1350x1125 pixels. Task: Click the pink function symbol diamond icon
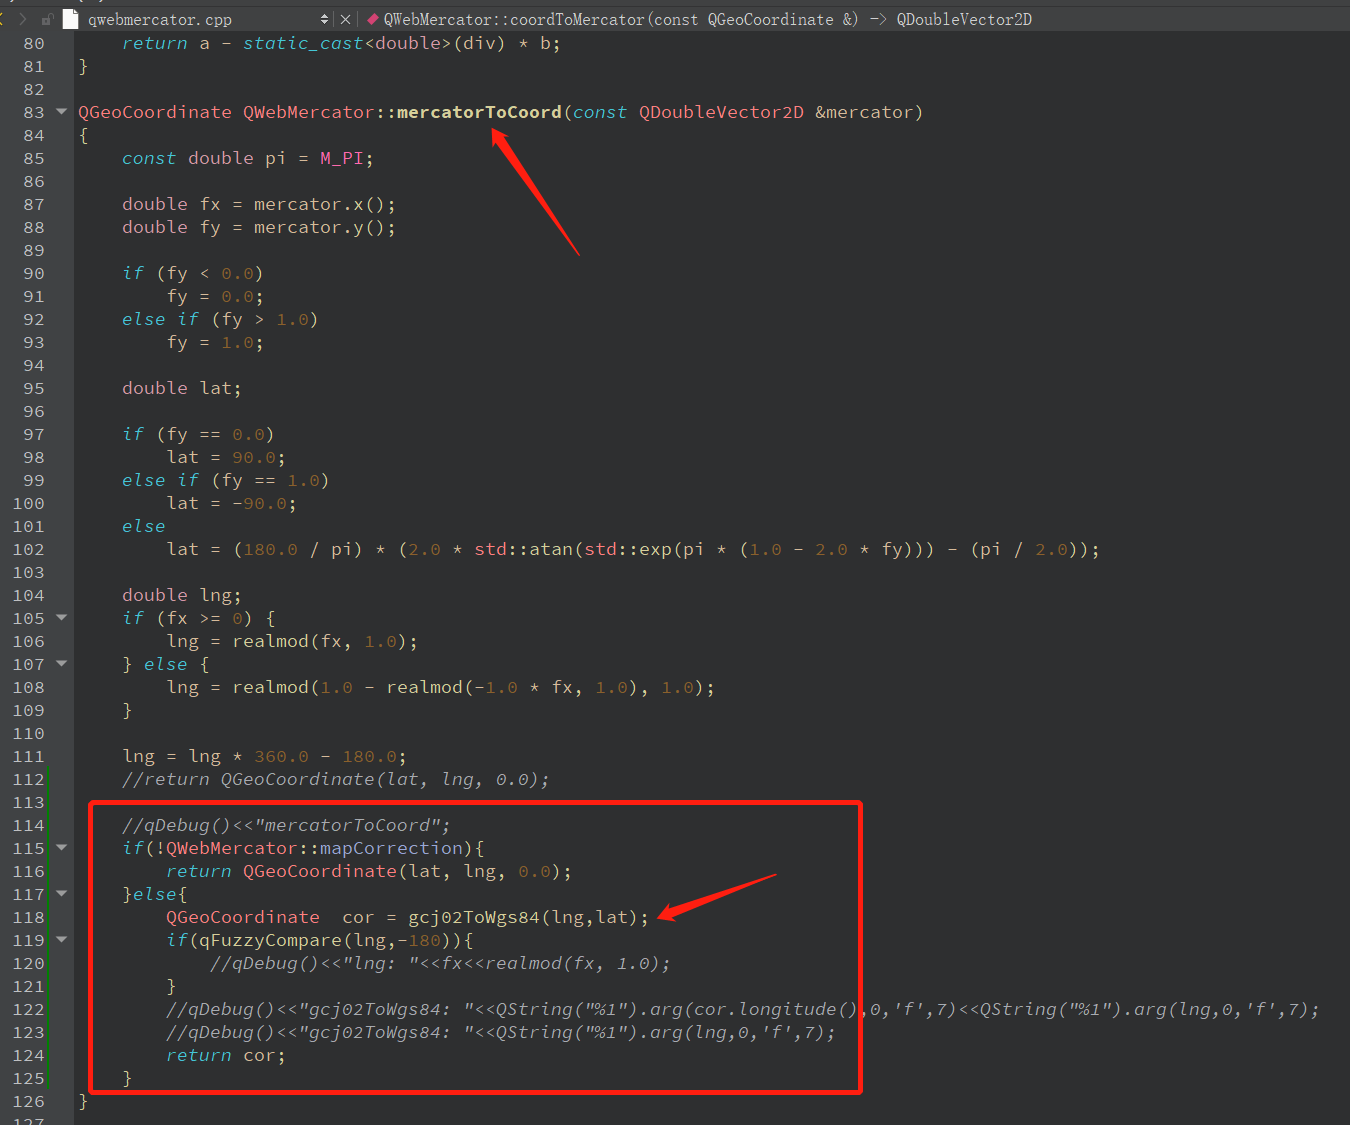coord(372,19)
